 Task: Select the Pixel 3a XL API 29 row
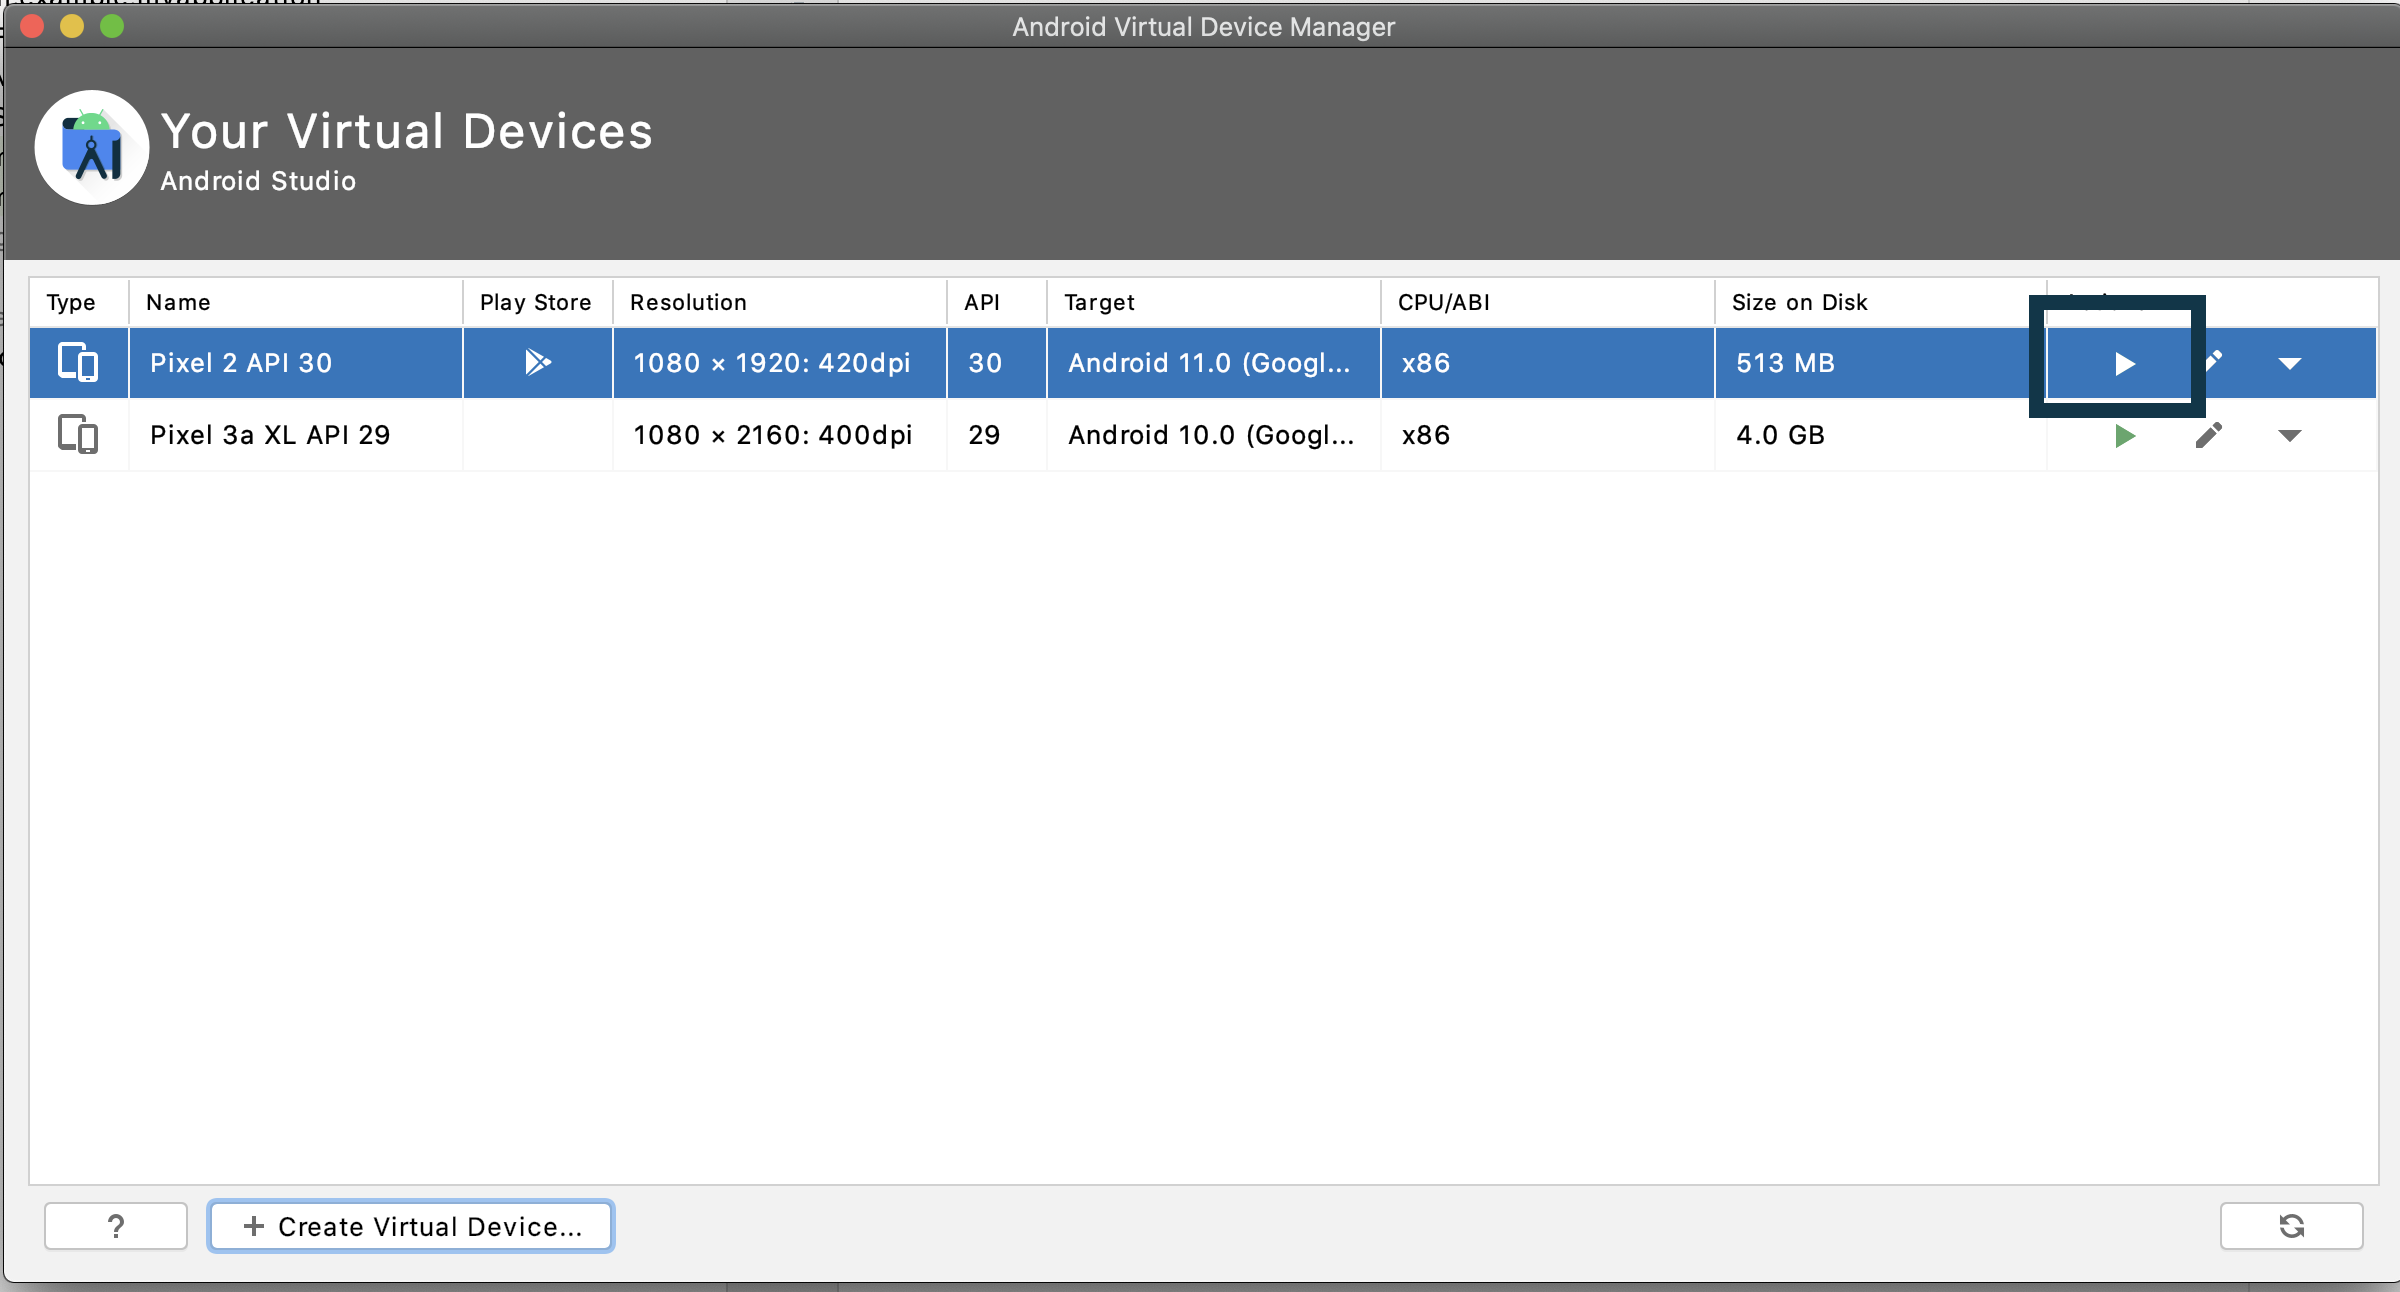pos(270,435)
